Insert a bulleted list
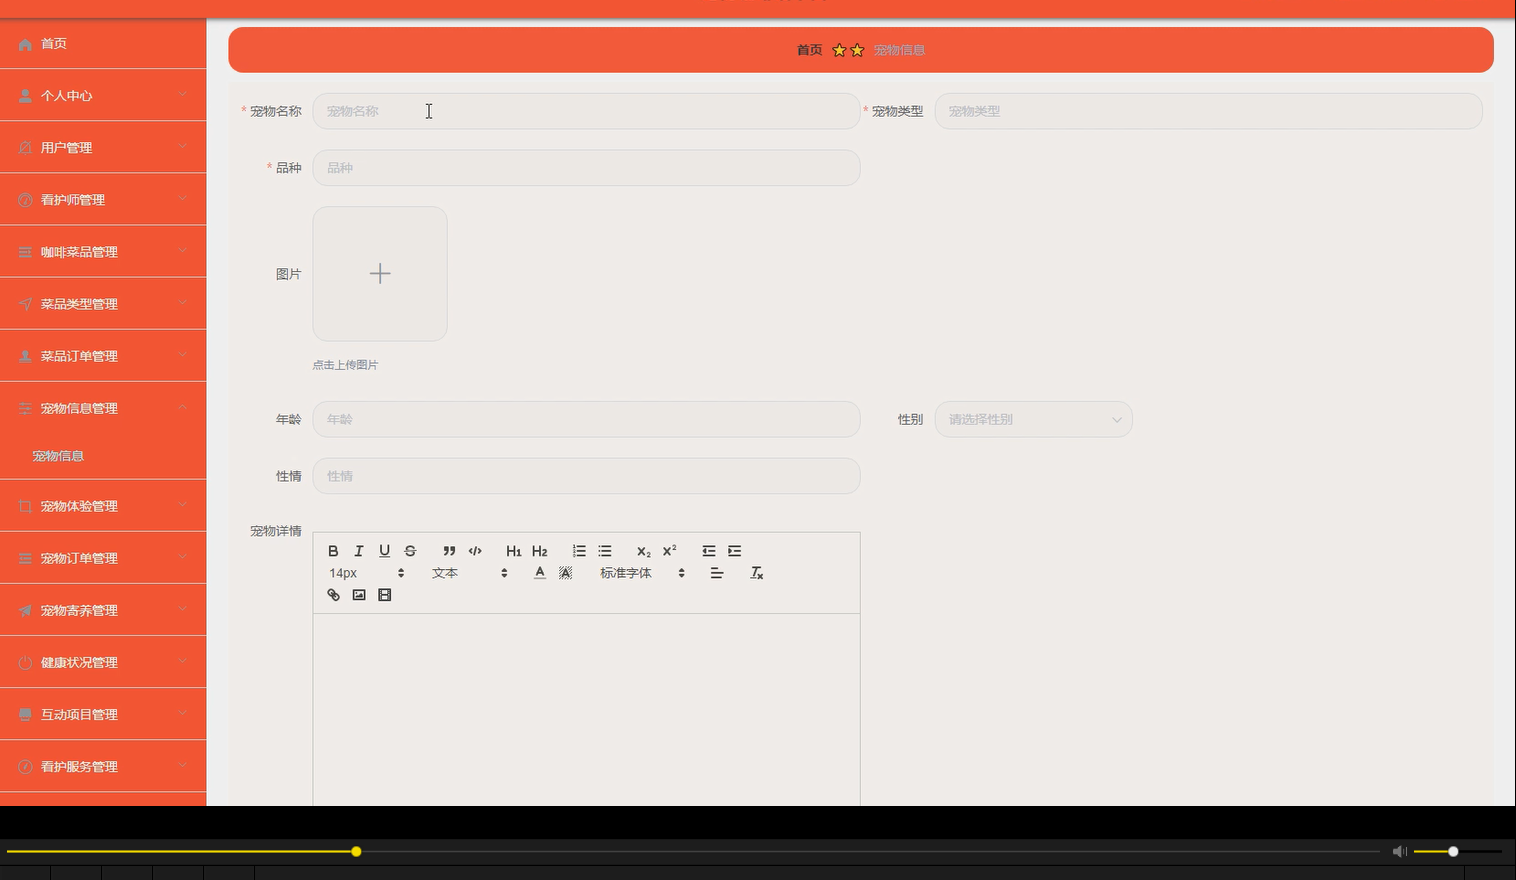1516x880 pixels. [x=605, y=551]
